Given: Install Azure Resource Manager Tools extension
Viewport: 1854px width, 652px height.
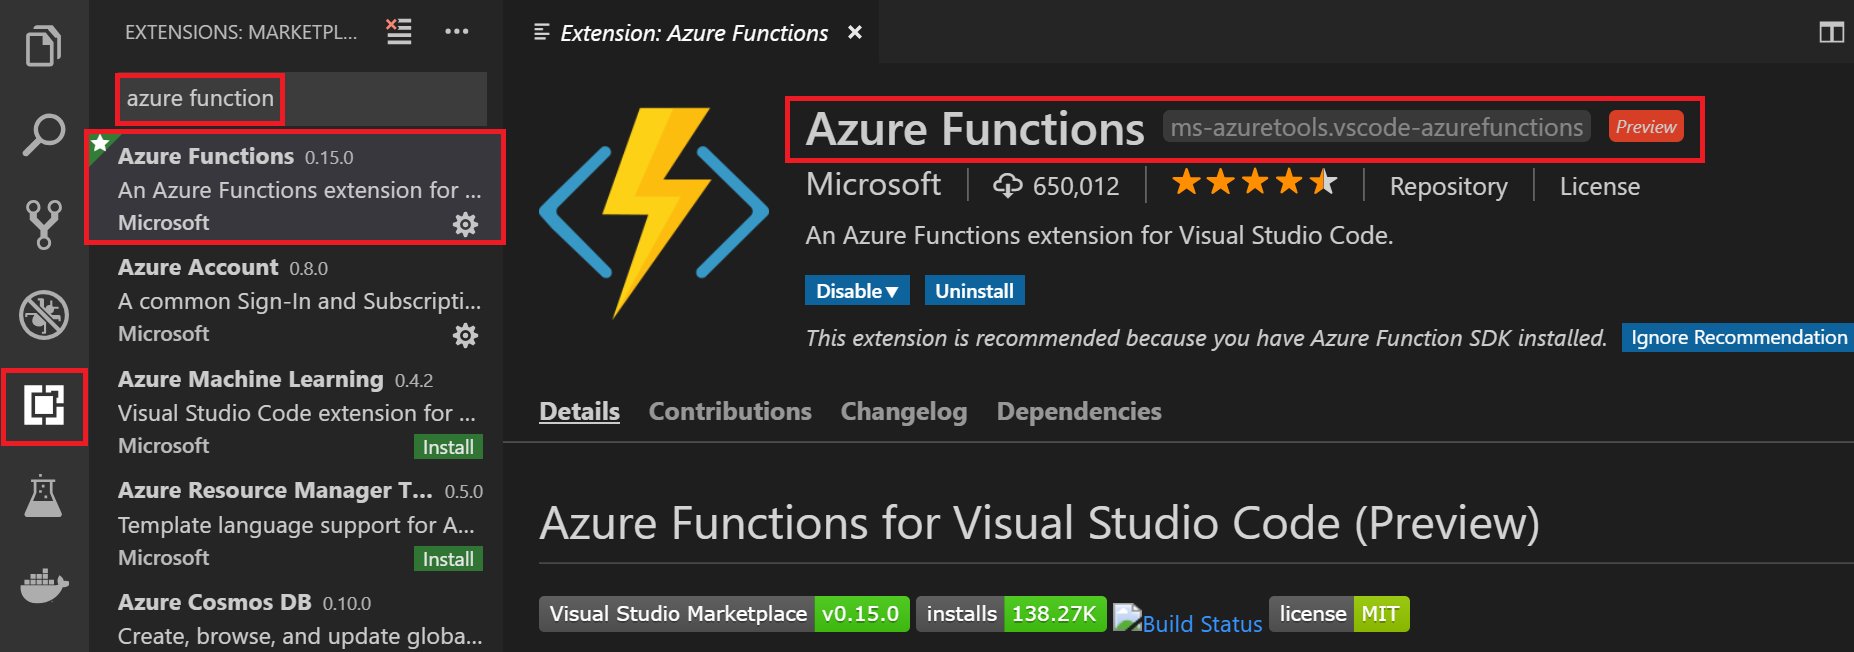Looking at the screenshot, I should (x=448, y=559).
